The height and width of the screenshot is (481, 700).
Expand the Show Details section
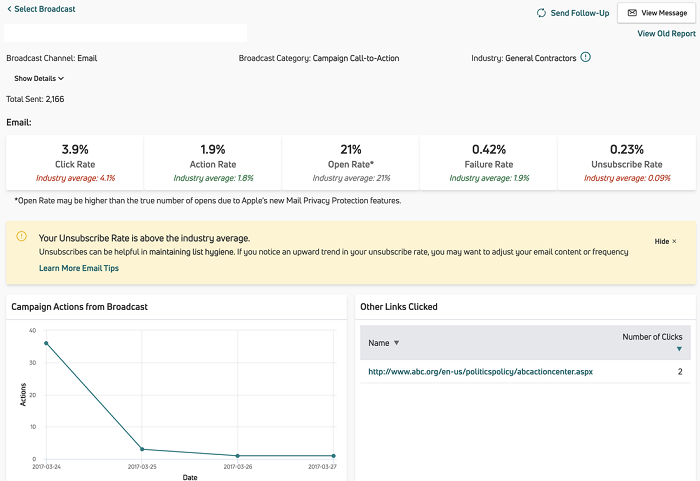39,78
